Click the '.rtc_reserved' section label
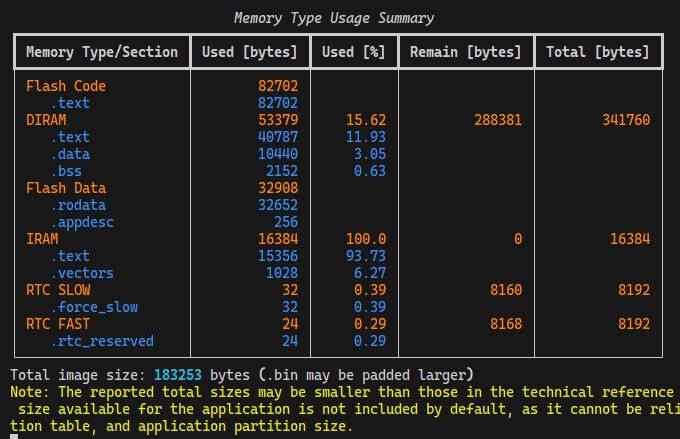The image size is (680, 439). click(102, 341)
